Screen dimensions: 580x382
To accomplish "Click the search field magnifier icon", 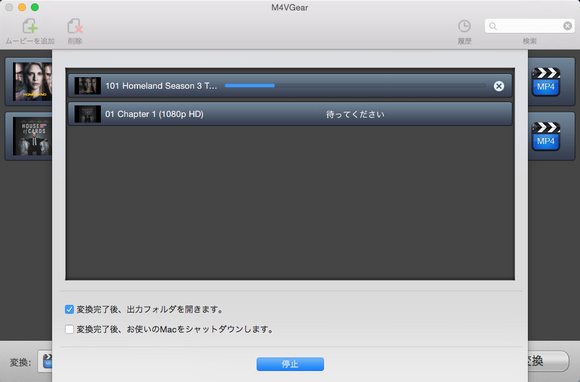I will pyautogui.click(x=493, y=26).
